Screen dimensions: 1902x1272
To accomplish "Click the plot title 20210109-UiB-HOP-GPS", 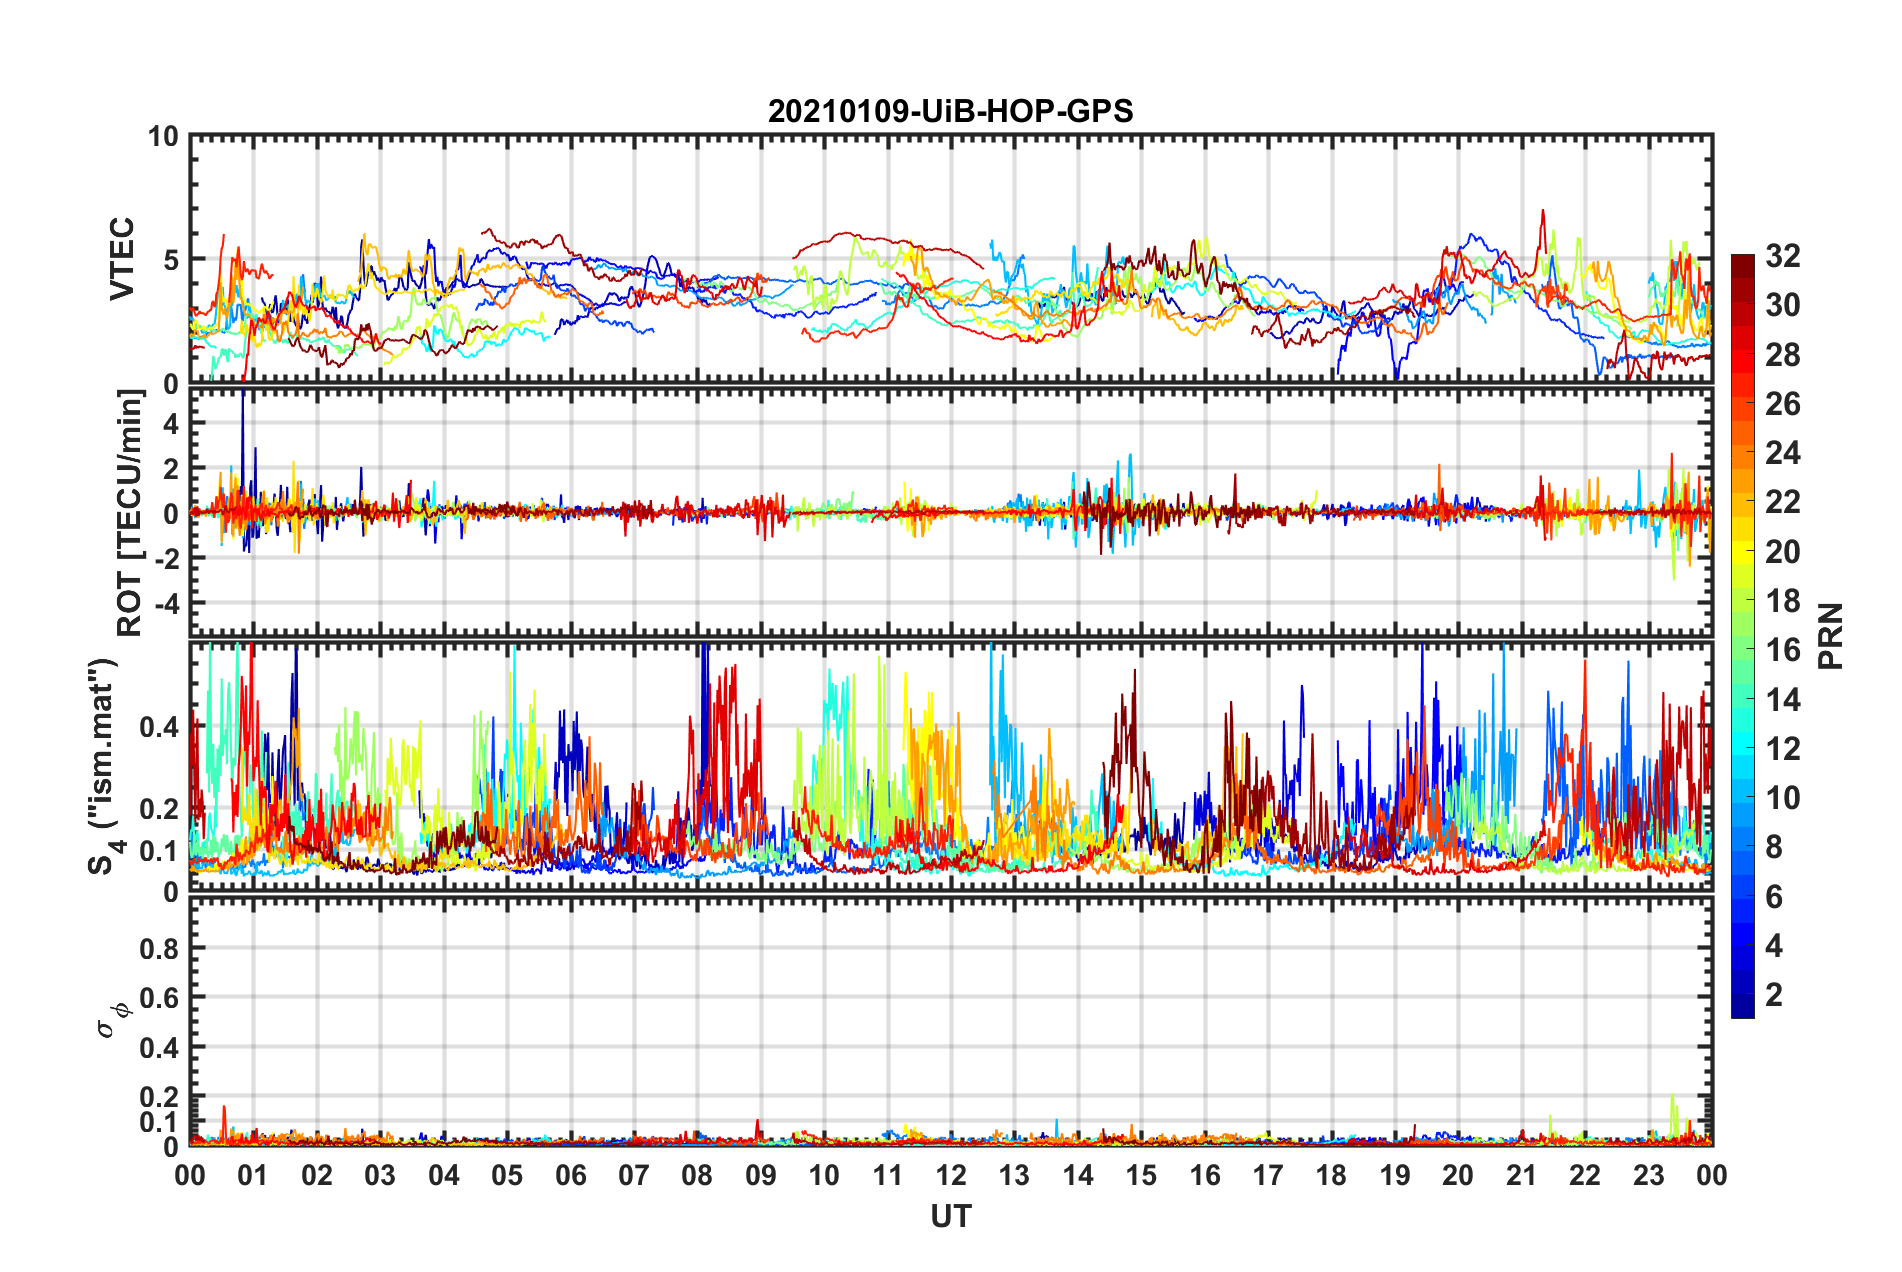I will pyautogui.click(x=950, y=111).
